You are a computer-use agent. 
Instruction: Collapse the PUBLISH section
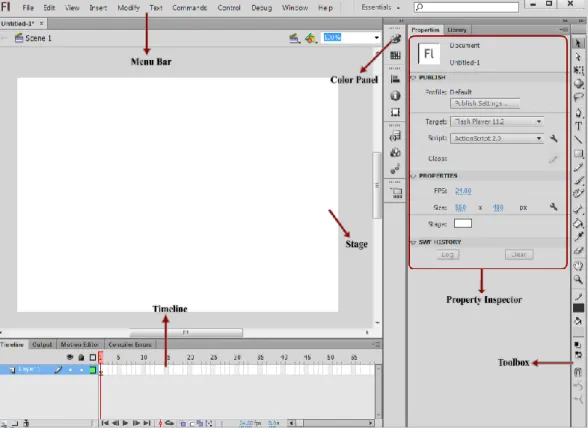[413, 77]
